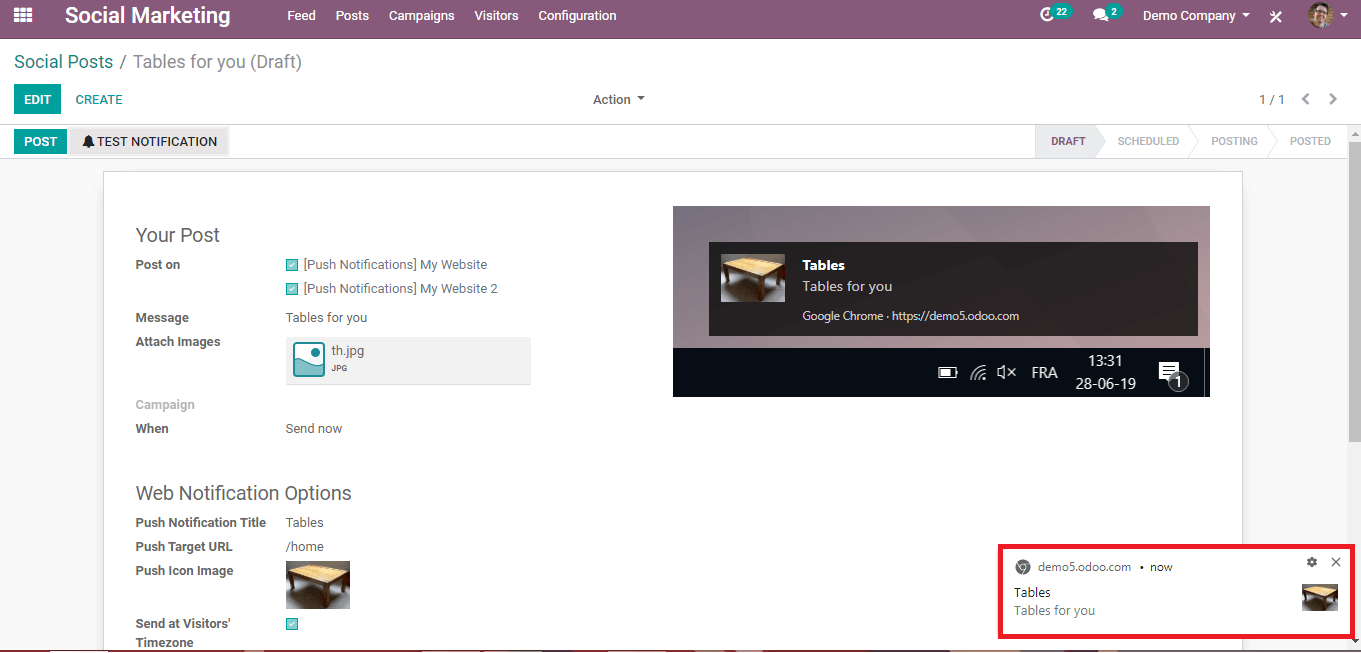Image resolution: width=1361 pixels, height=653 pixels.
Task: Toggle My Website push notifications checkbox
Action: pyautogui.click(x=292, y=265)
